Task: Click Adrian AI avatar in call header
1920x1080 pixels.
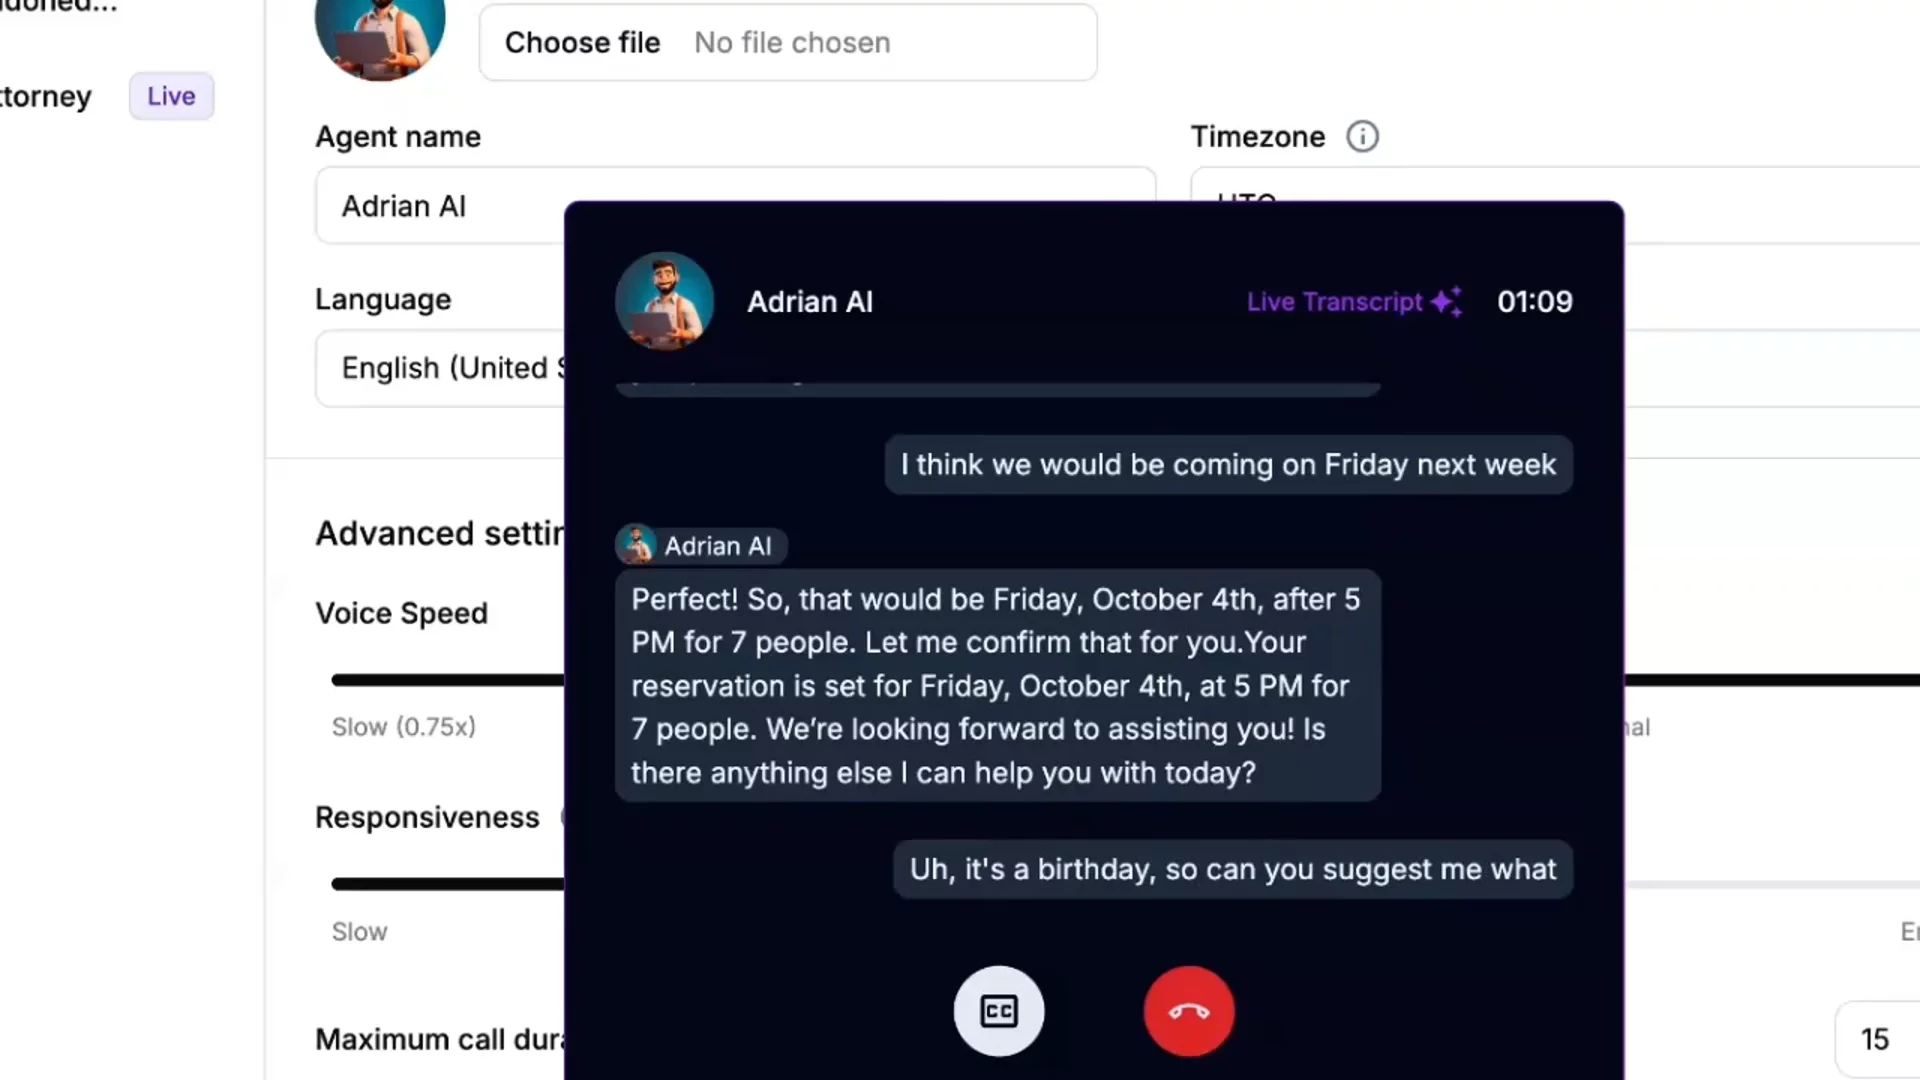Action: coord(664,301)
